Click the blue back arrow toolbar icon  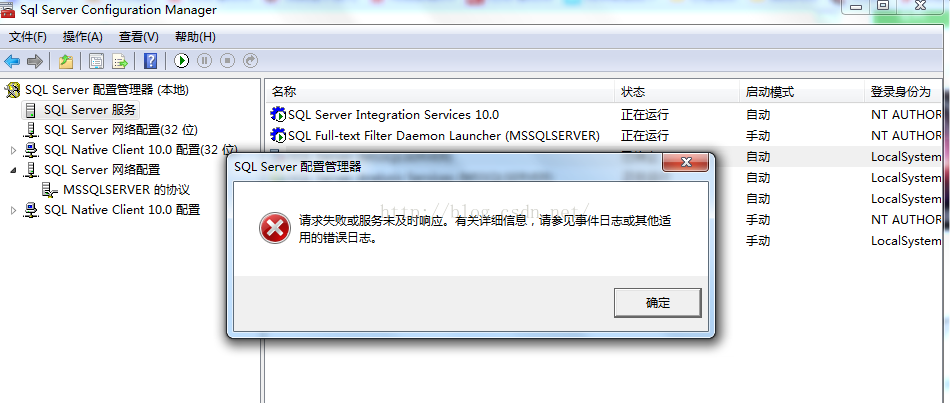[x=12, y=61]
